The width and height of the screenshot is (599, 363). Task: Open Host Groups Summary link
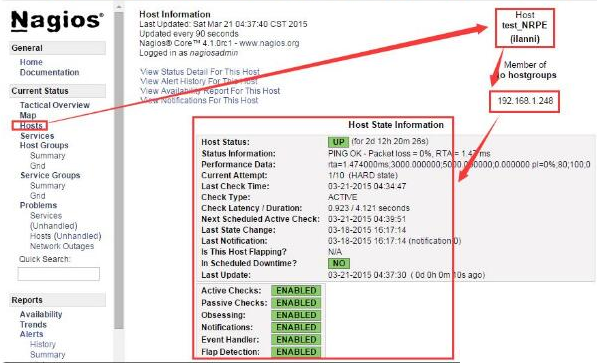48,156
